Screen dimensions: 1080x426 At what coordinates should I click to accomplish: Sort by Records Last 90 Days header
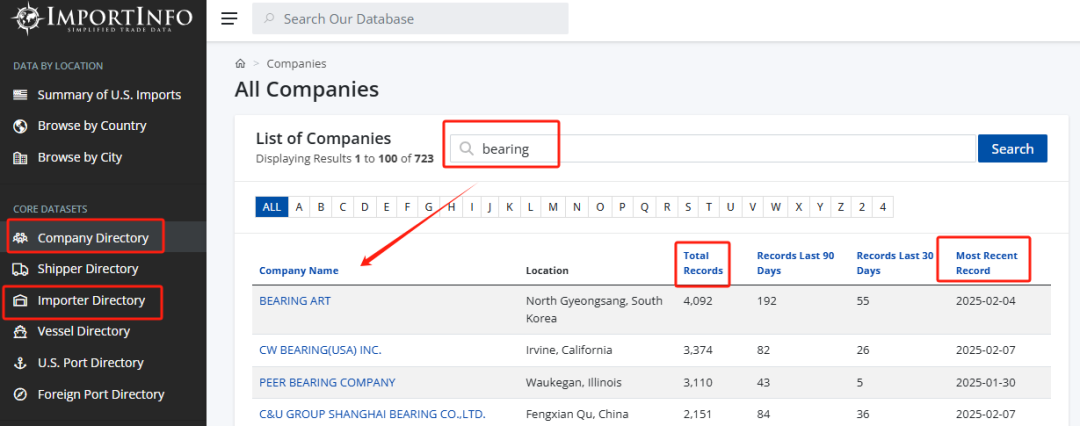[x=795, y=263]
